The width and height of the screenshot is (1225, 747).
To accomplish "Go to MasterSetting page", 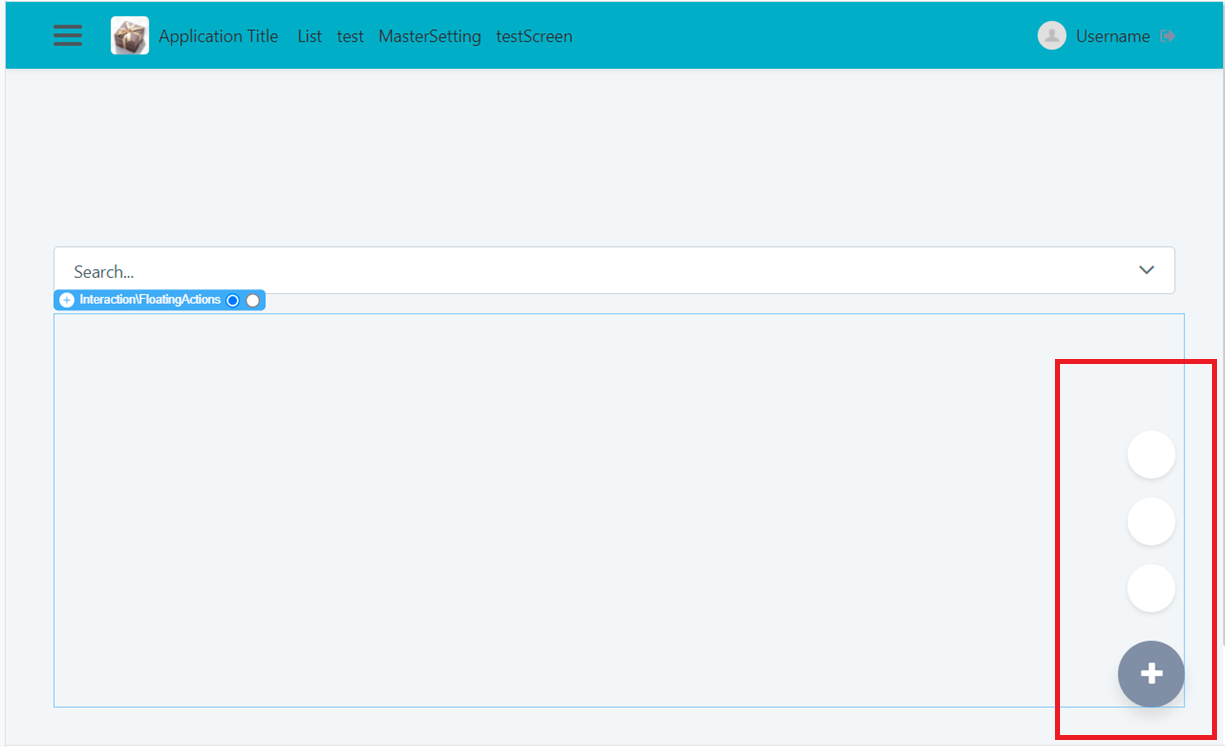I will click(430, 36).
